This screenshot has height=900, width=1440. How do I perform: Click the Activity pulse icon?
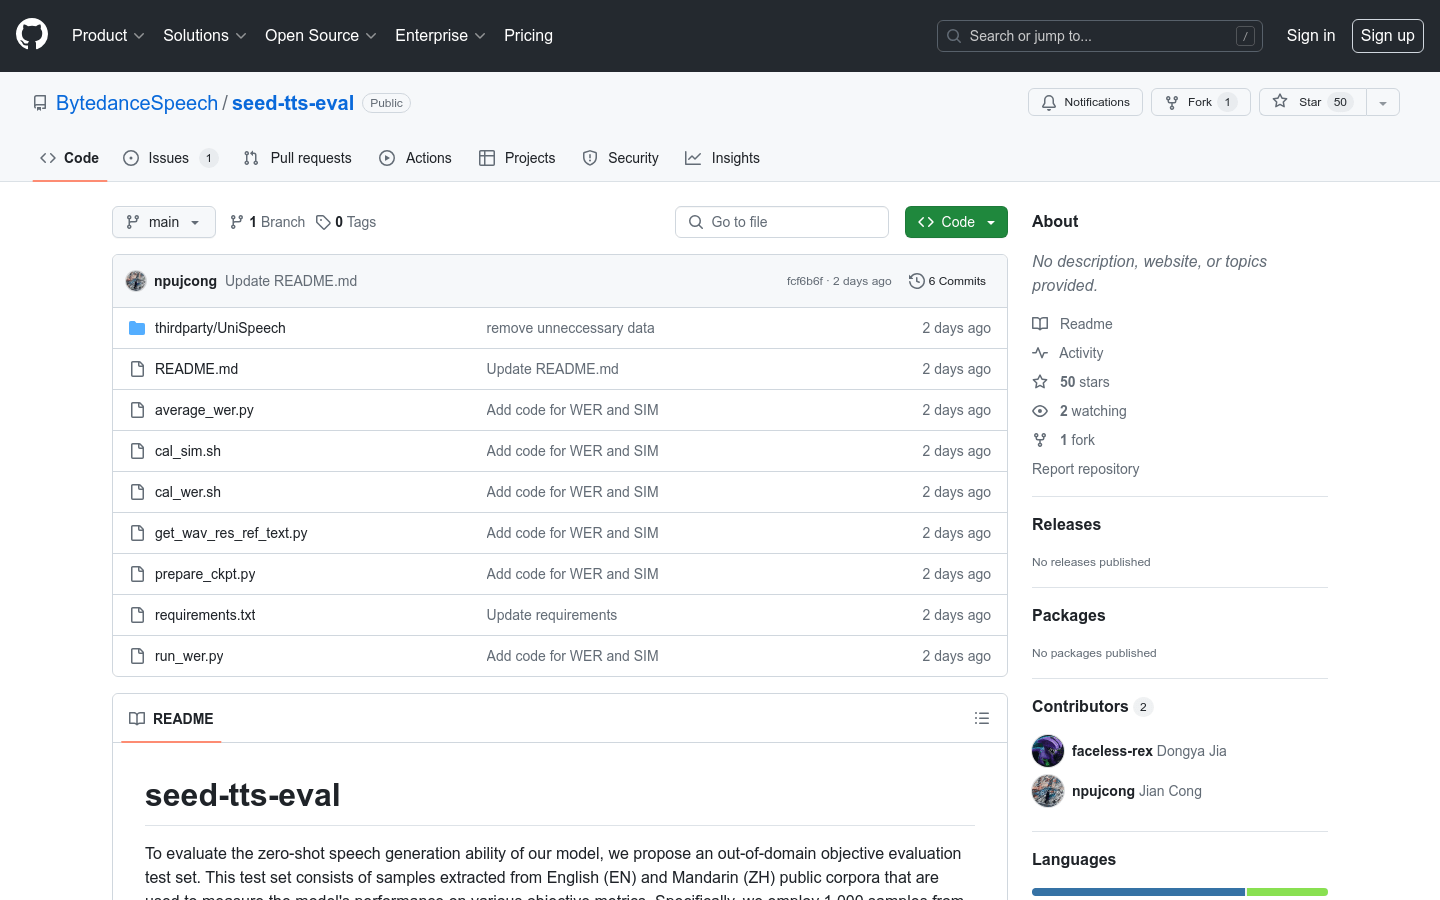pos(1040,352)
